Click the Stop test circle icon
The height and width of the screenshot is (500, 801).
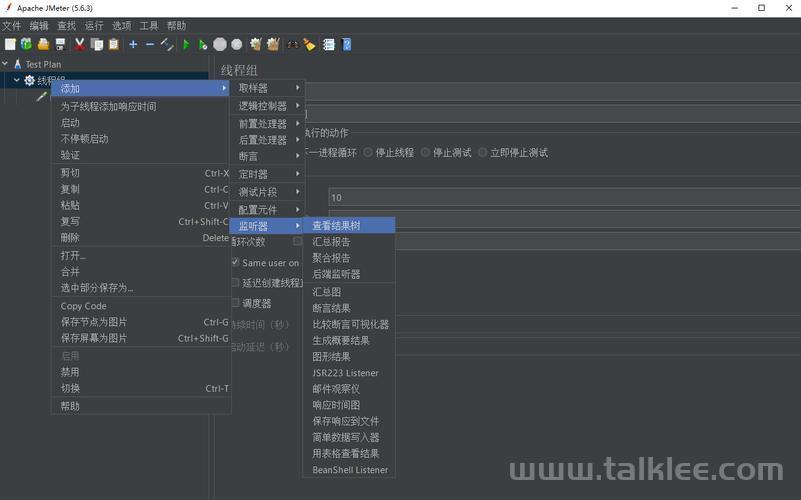(x=220, y=44)
